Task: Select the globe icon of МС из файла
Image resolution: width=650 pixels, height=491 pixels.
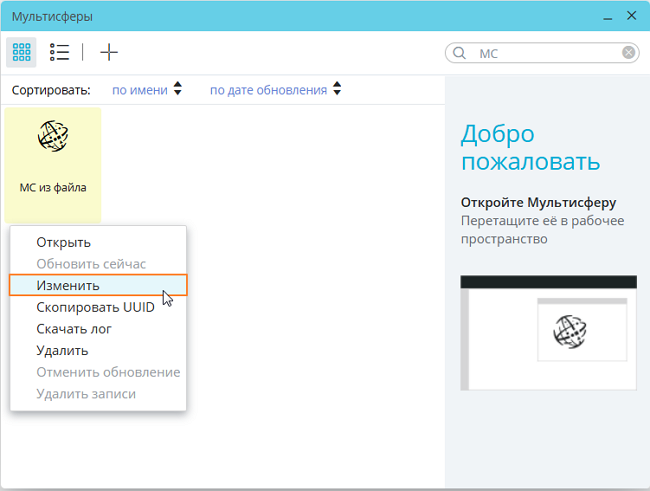Action: [x=53, y=136]
